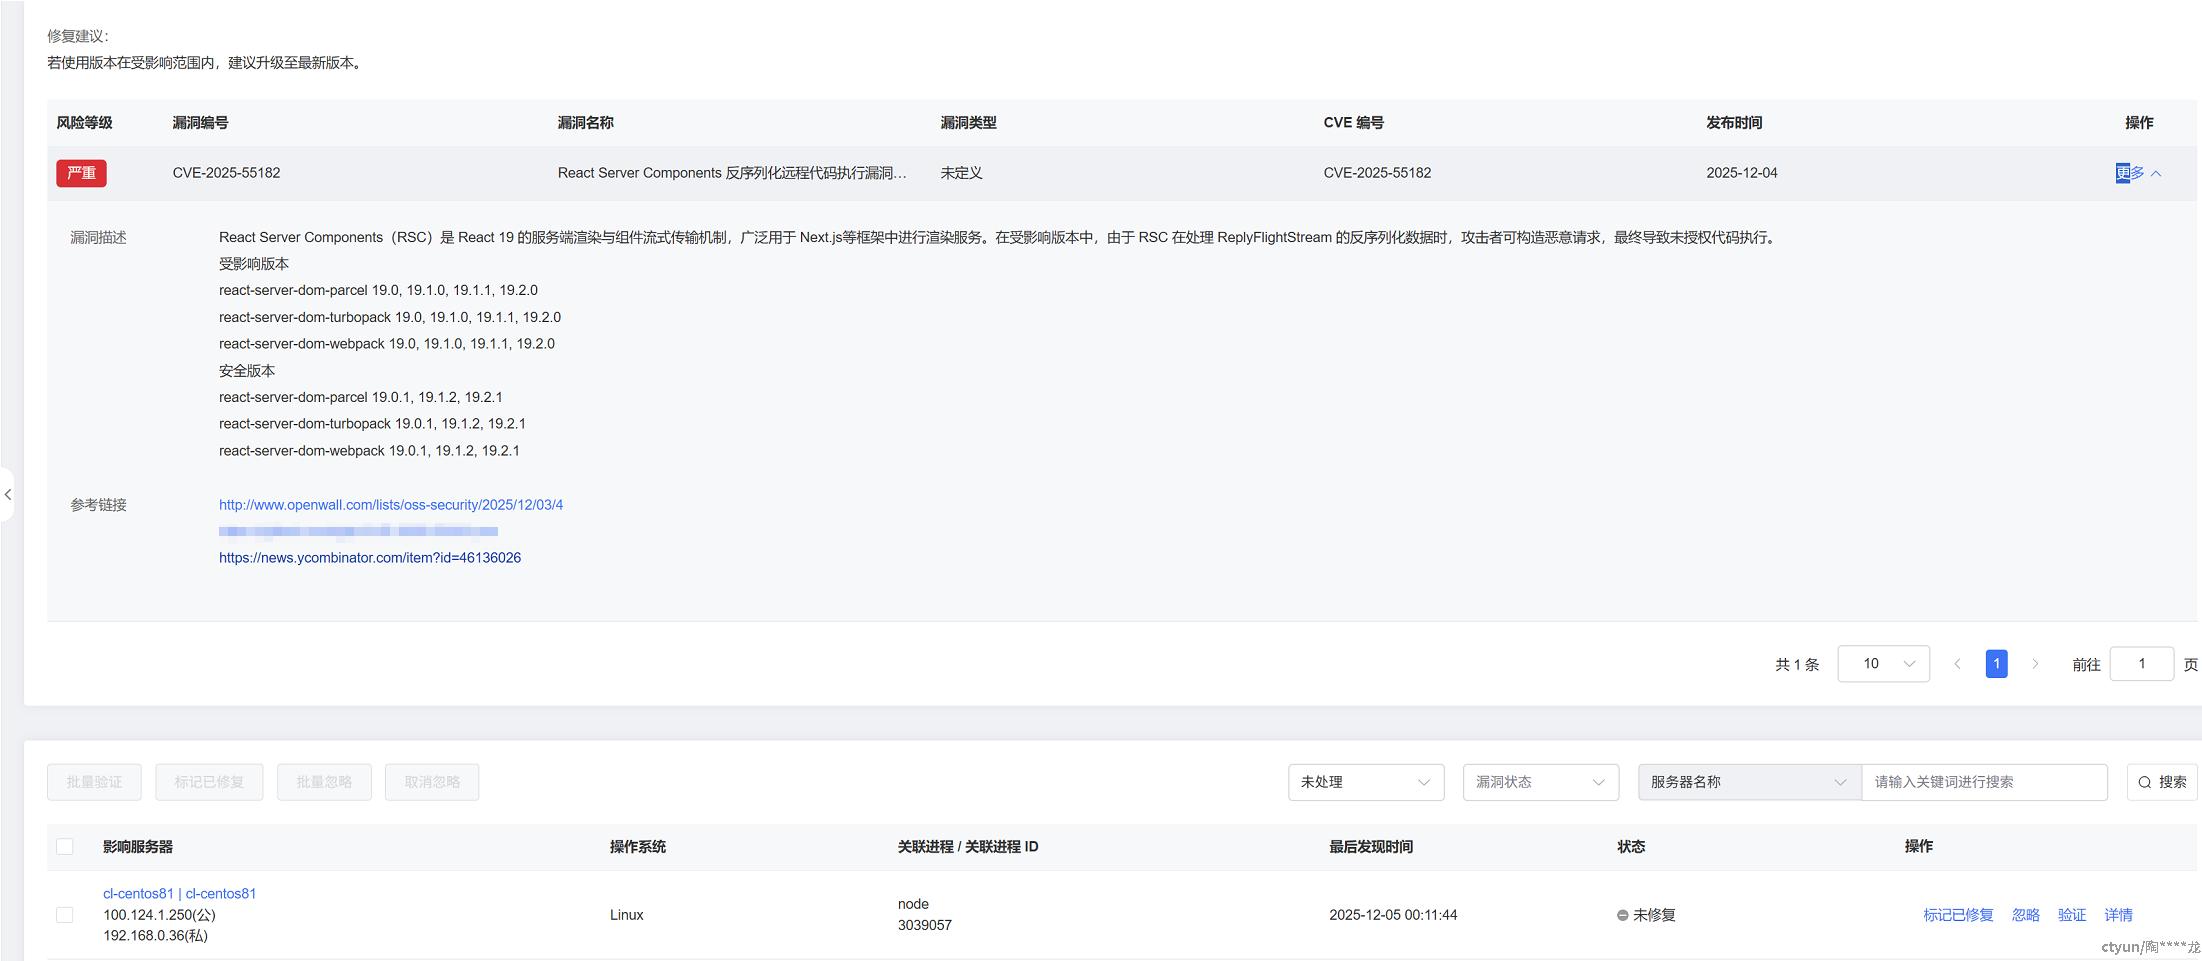The width and height of the screenshot is (2202, 961).
Task: Collapse the side panel using the left edge arrow
Action: (x=8, y=494)
